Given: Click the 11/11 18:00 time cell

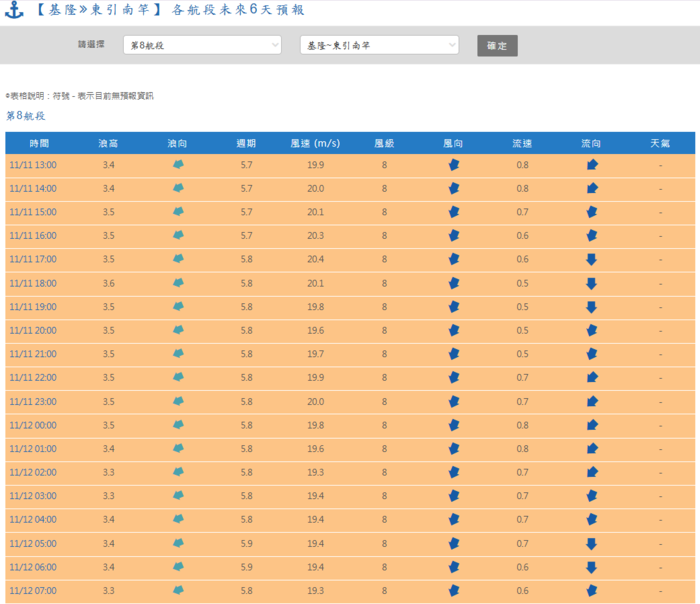Looking at the screenshot, I should 33,283.
